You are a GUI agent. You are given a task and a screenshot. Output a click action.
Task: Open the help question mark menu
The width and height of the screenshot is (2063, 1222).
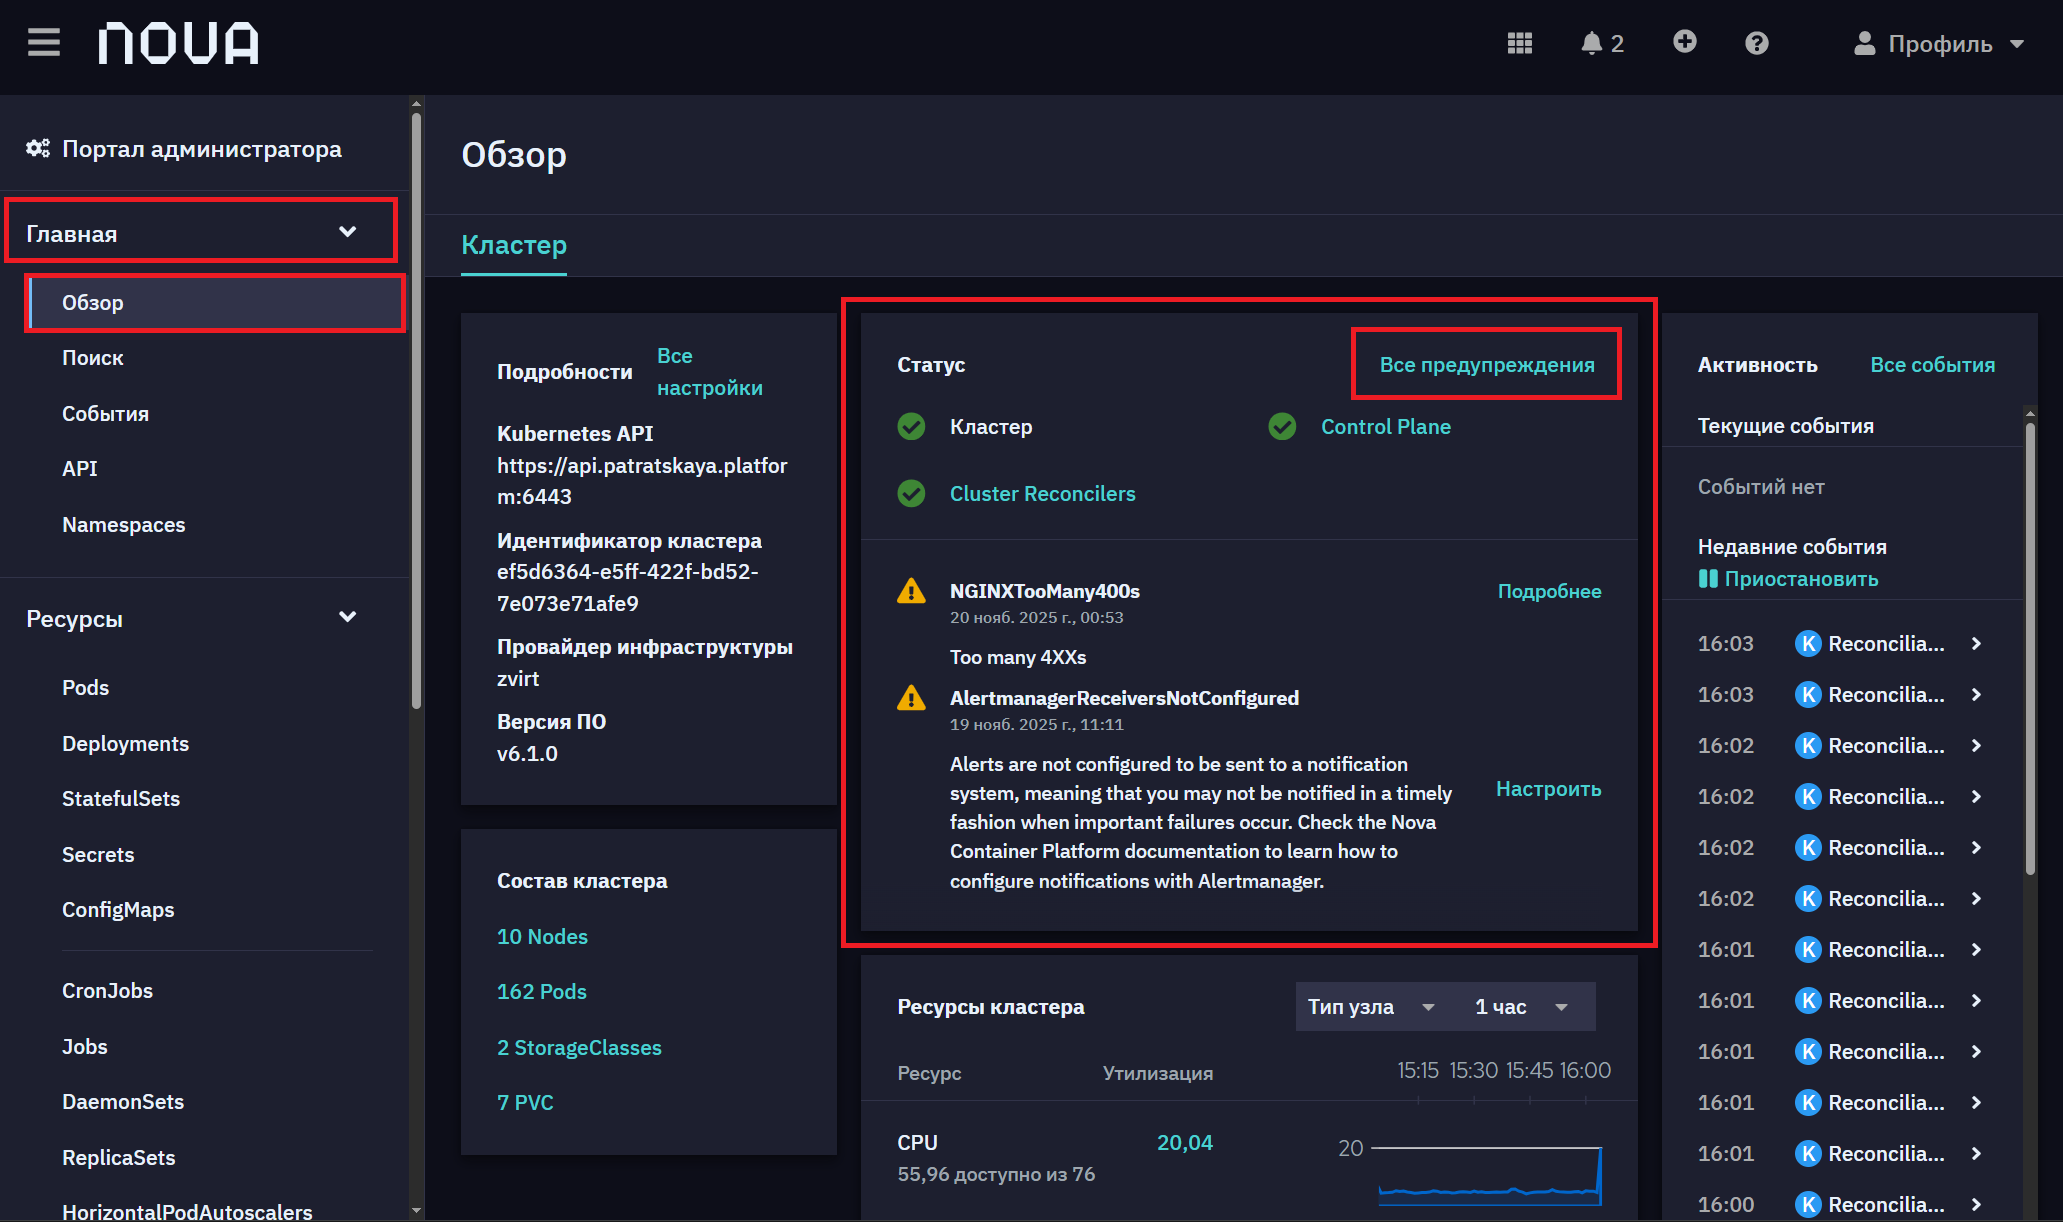pyautogui.click(x=1756, y=43)
